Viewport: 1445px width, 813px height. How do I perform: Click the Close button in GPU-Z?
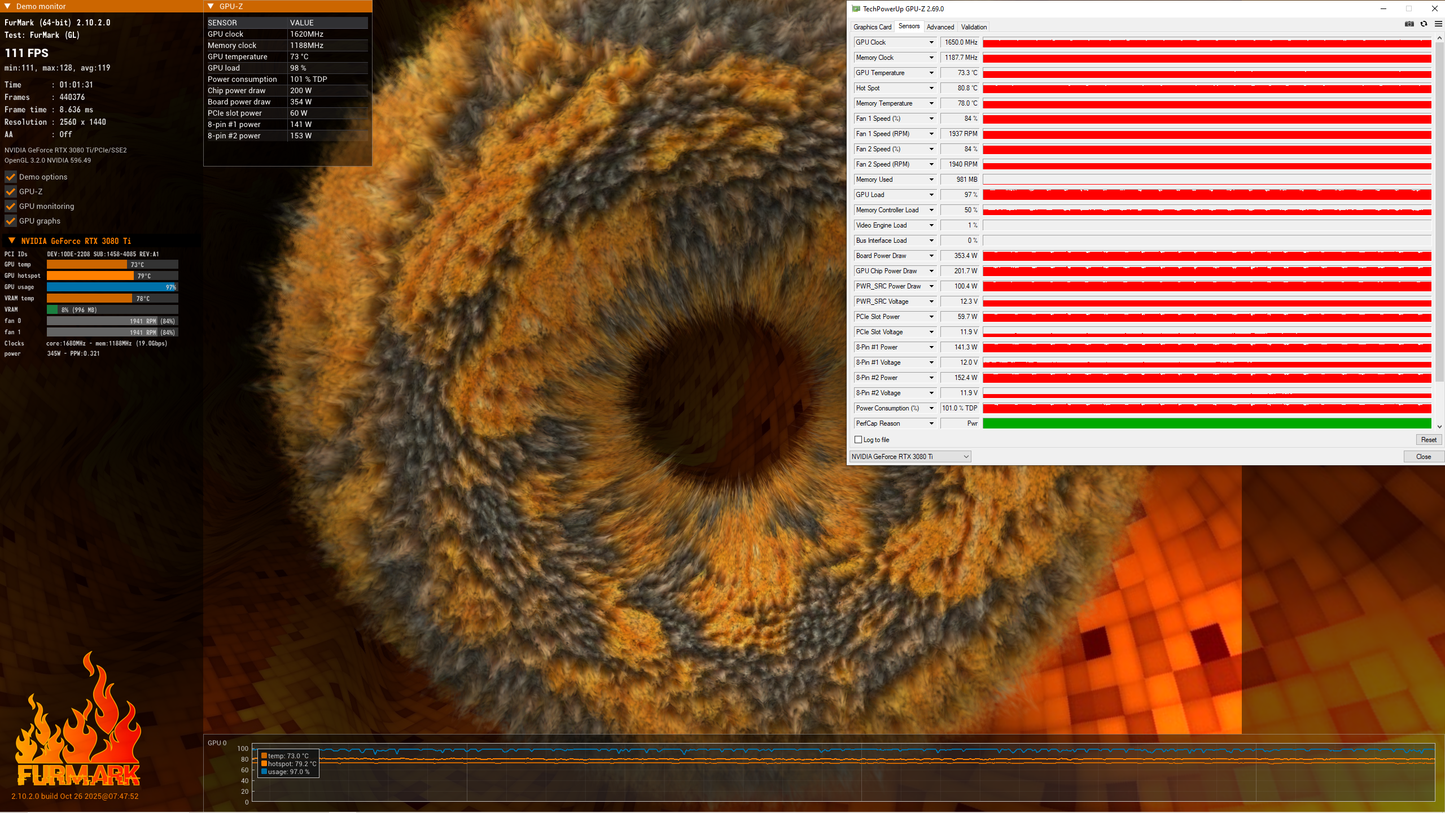pyautogui.click(x=1423, y=456)
